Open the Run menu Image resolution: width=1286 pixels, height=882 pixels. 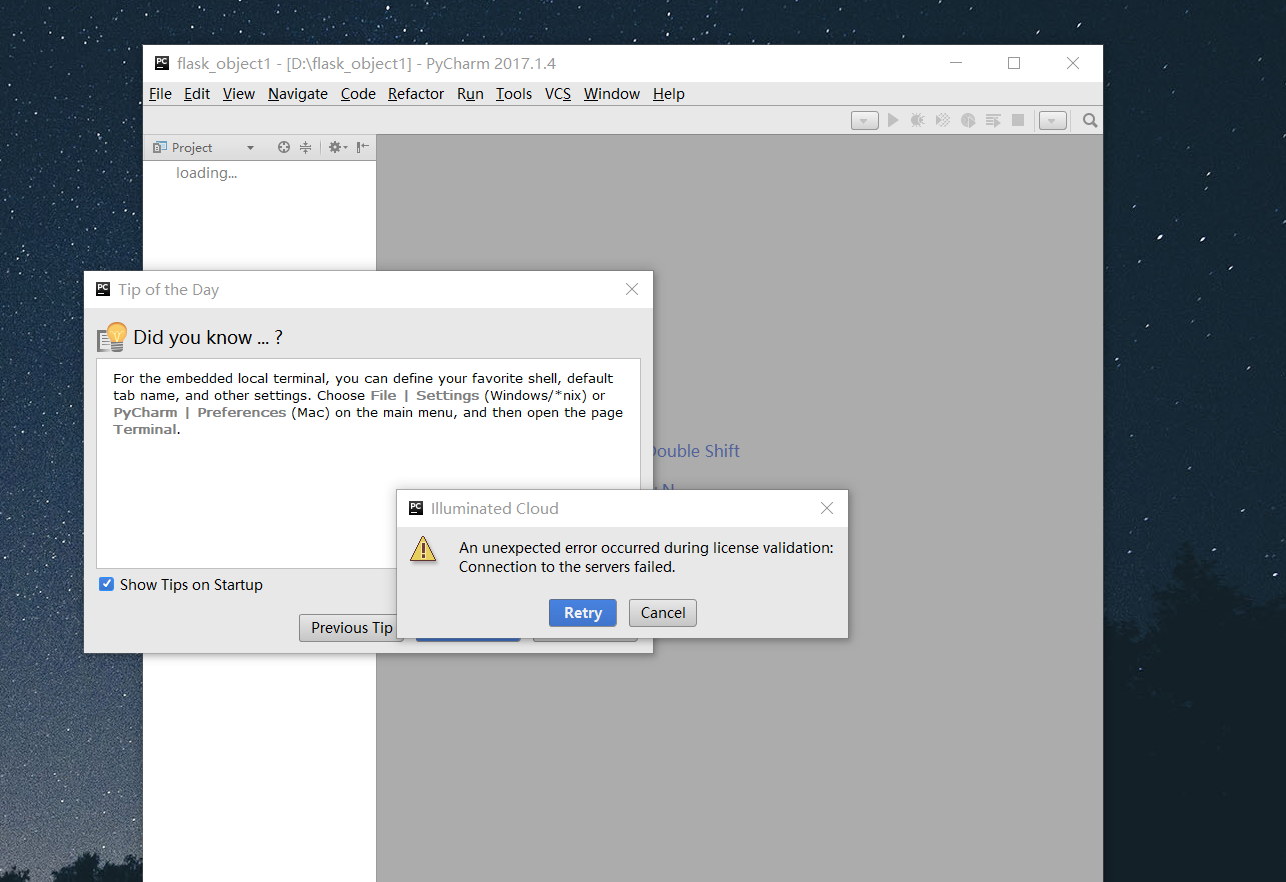pyautogui.click(x=470, y=94)
